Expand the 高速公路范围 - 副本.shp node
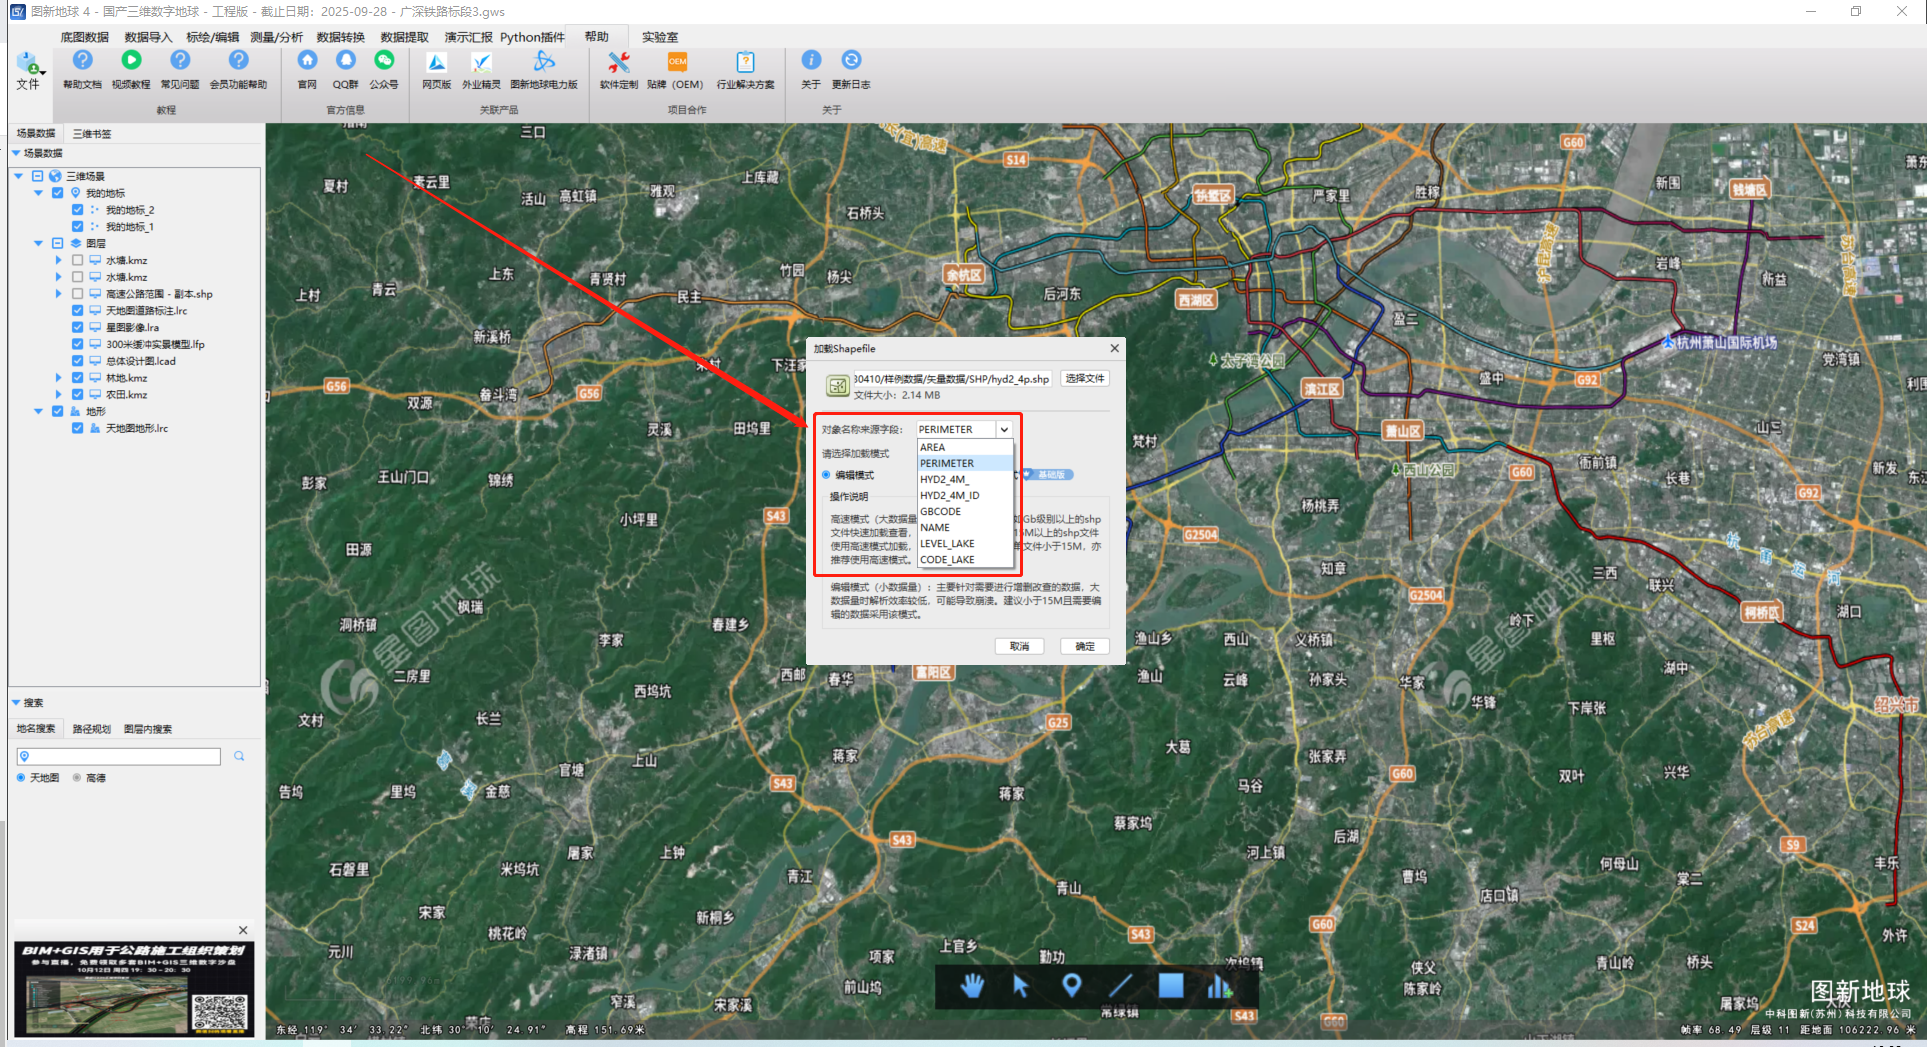This screenshot has height=1047, width=1927. pyautogui.click(x=58, y=294)
